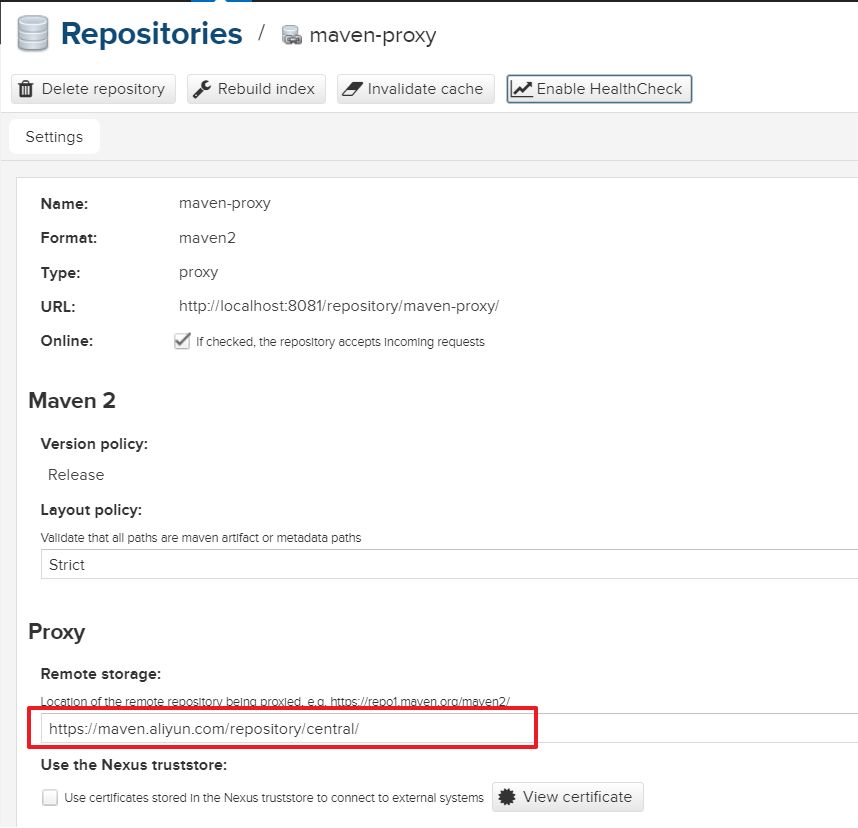Click the Invalidate cache button label

click(425, 89)
